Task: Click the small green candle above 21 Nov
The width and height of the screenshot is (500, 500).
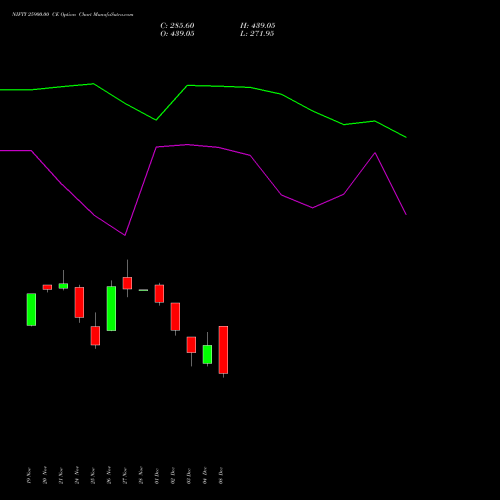Action: [x=63, y=286]
